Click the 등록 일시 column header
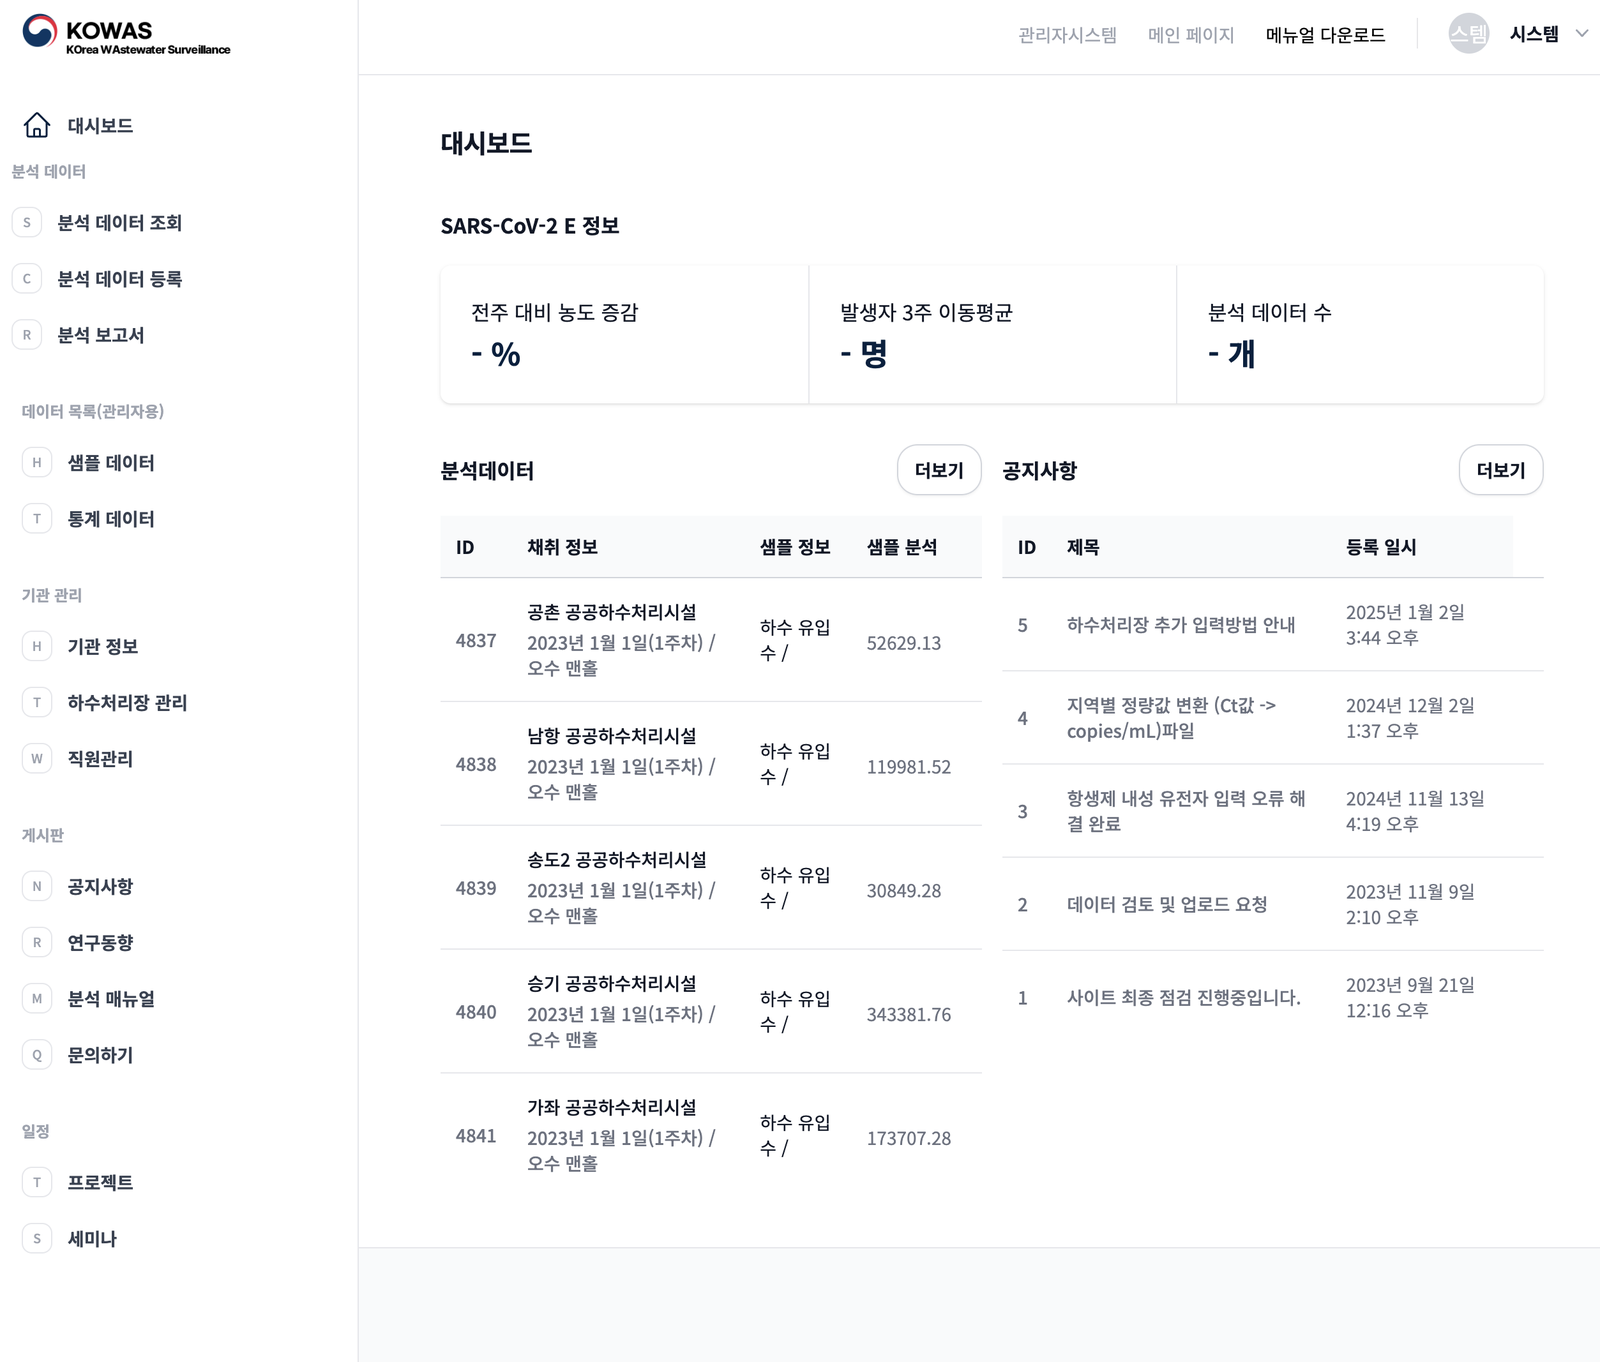 [x=1381, y=547]
